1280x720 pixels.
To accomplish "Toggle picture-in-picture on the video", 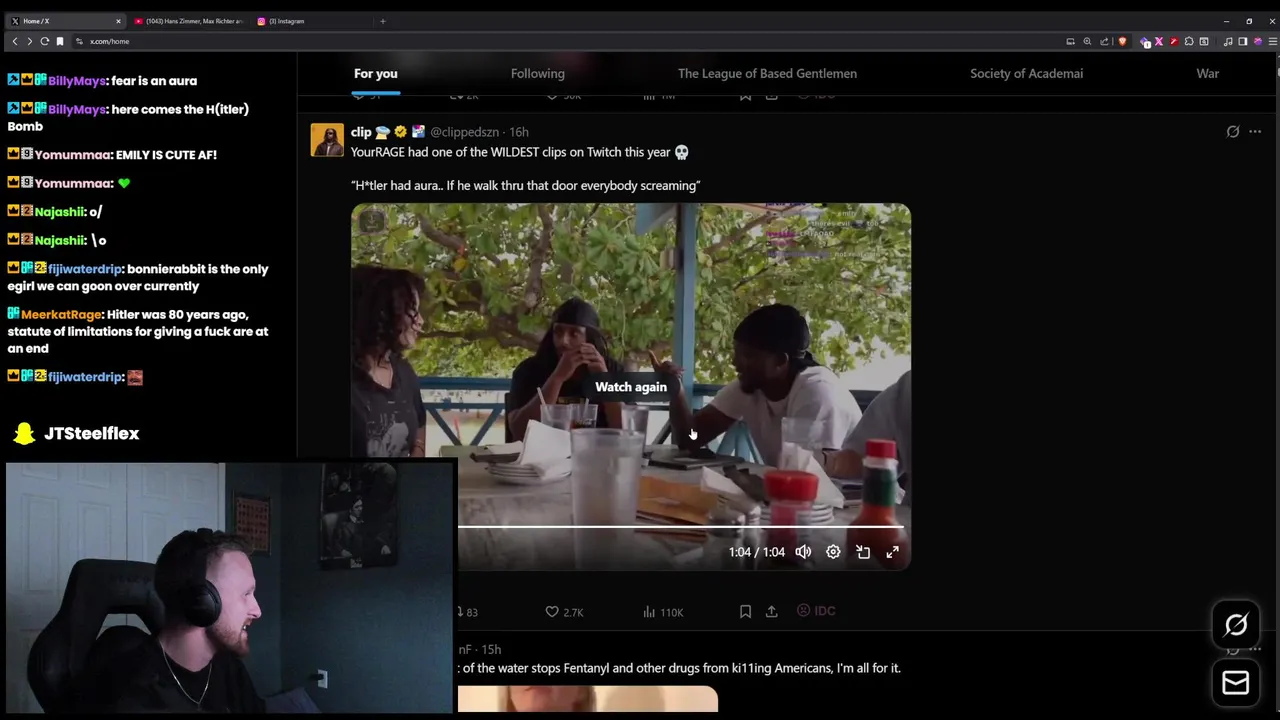I will click(x=863, y=552).
